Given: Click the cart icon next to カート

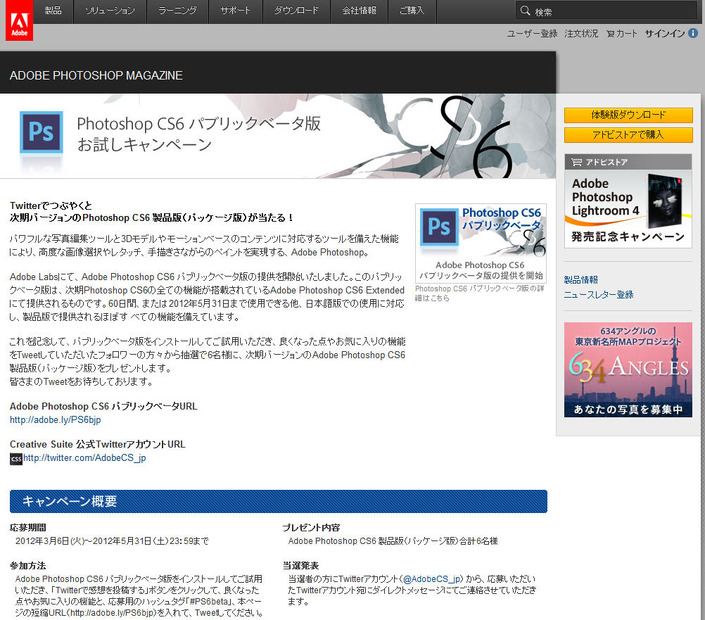Looking at the screenshot, I should (x=610, y=34).
